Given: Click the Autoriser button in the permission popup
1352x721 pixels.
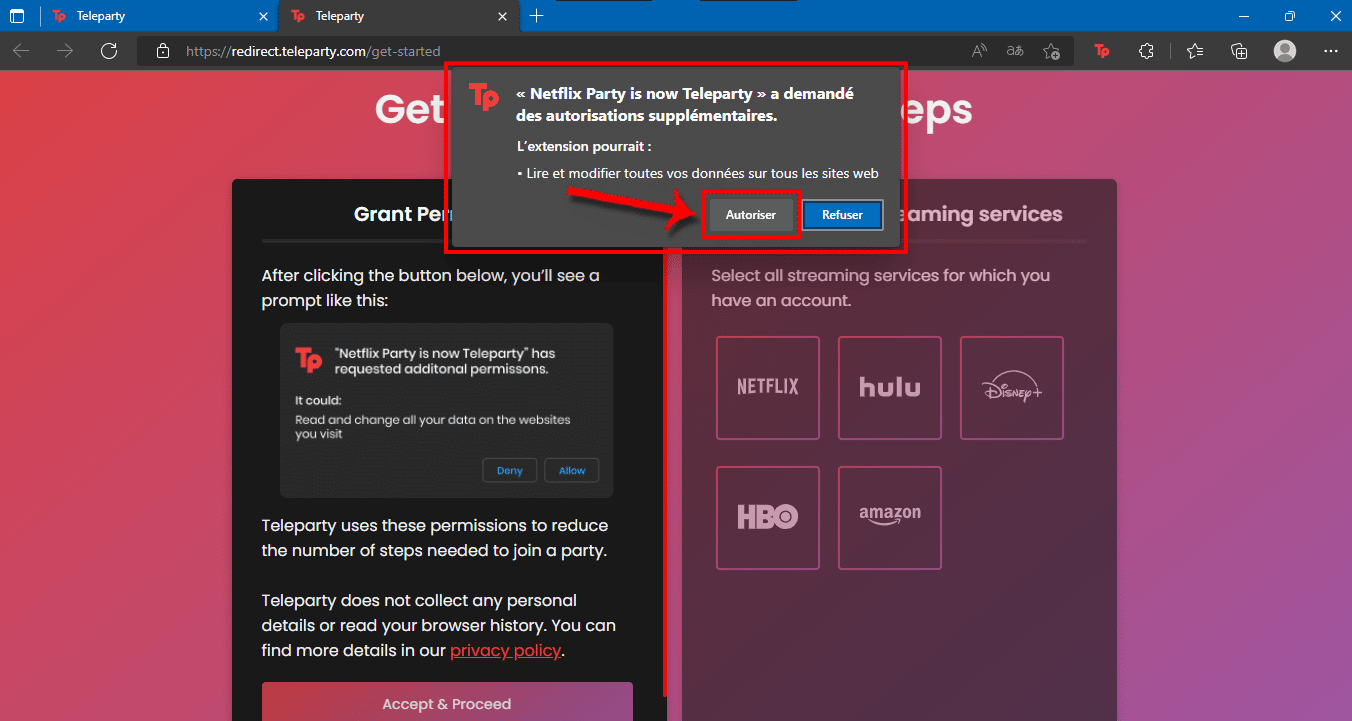Looking at the screenshot, I should point(751,215).
